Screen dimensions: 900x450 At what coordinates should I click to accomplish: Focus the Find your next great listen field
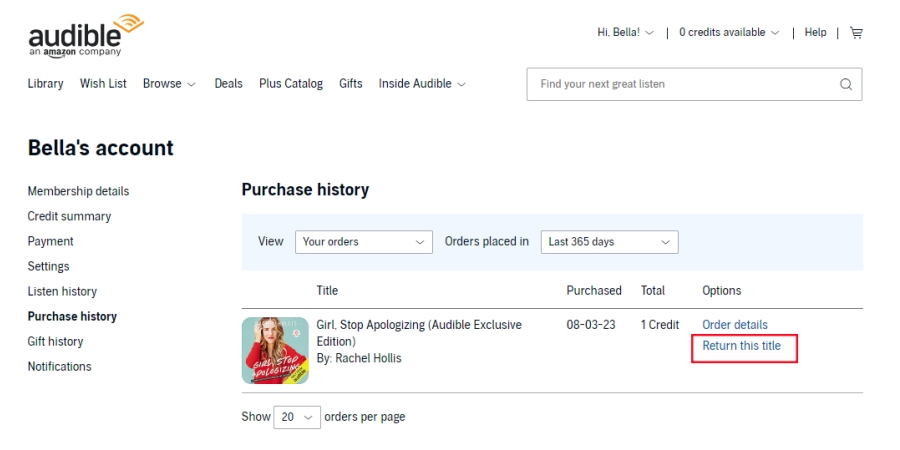[695, 84]
